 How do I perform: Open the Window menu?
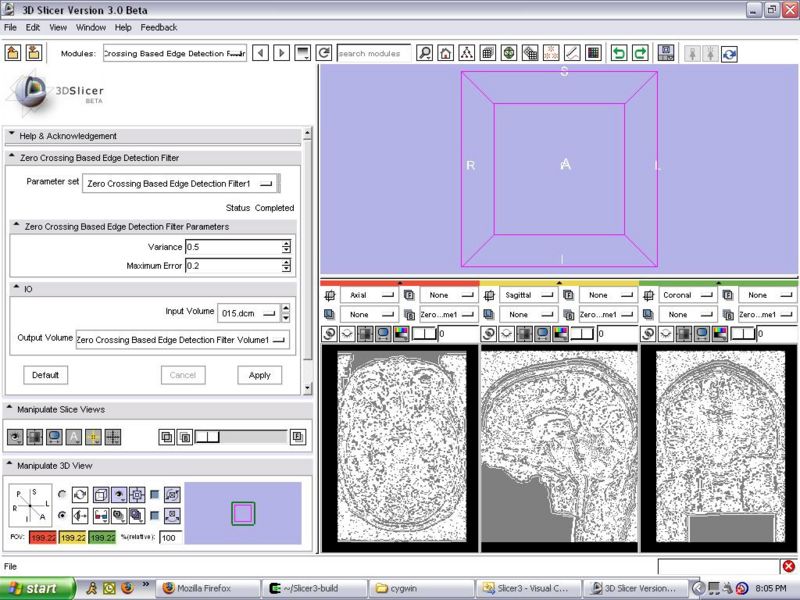pos(91,27)
